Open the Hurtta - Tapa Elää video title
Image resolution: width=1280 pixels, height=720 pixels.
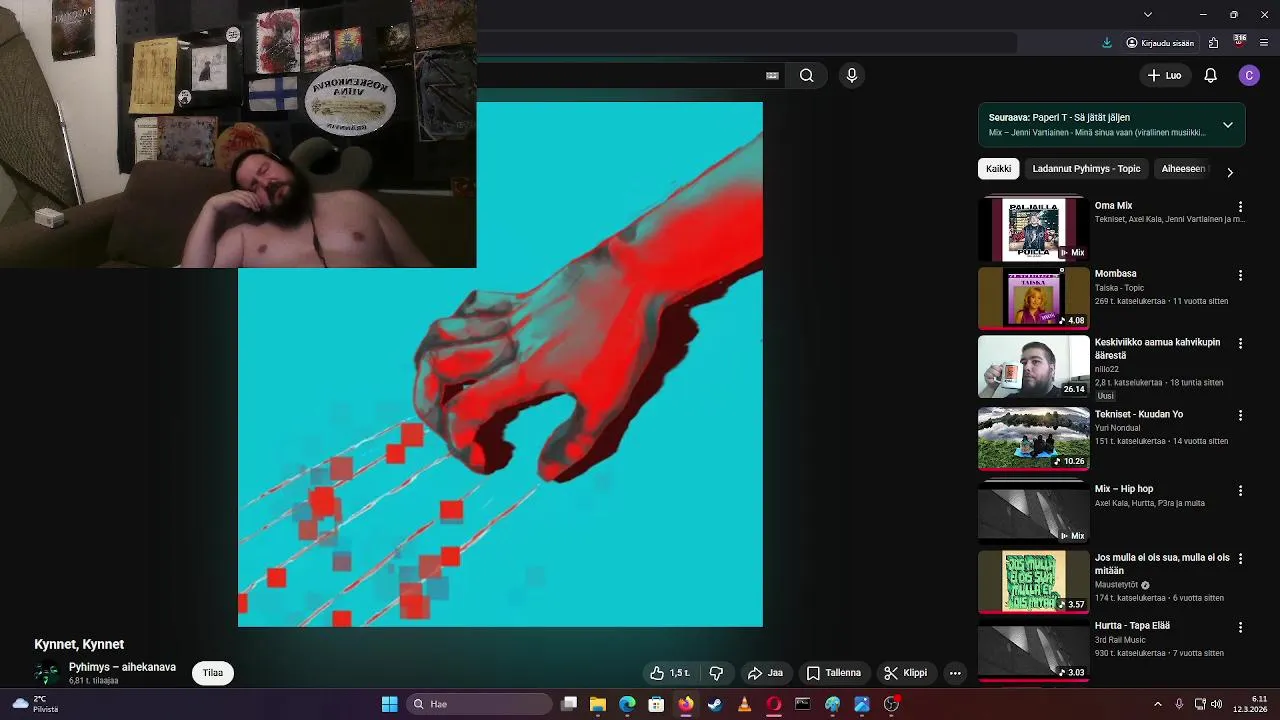coord(1132,626)
